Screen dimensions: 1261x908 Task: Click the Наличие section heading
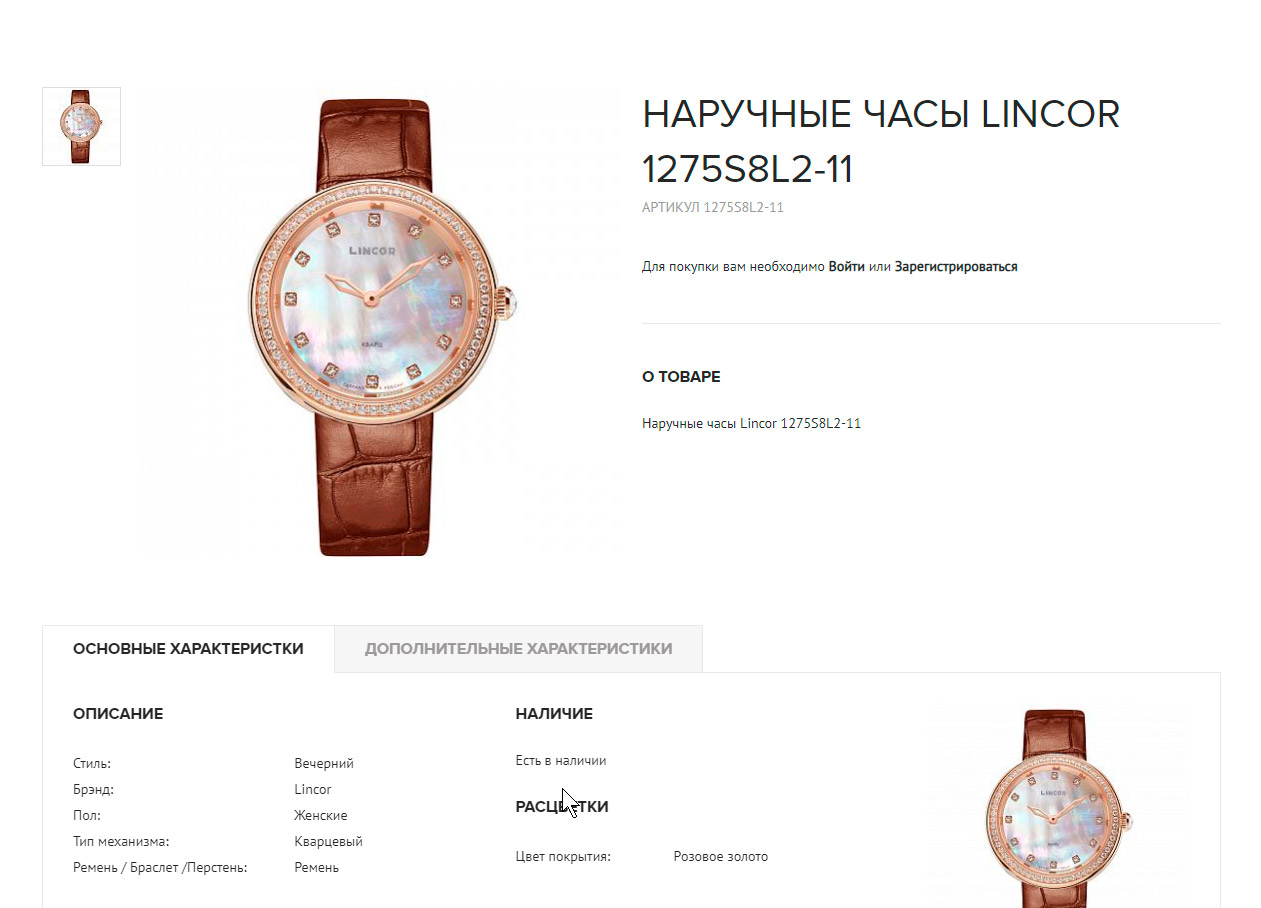(554, 714)
